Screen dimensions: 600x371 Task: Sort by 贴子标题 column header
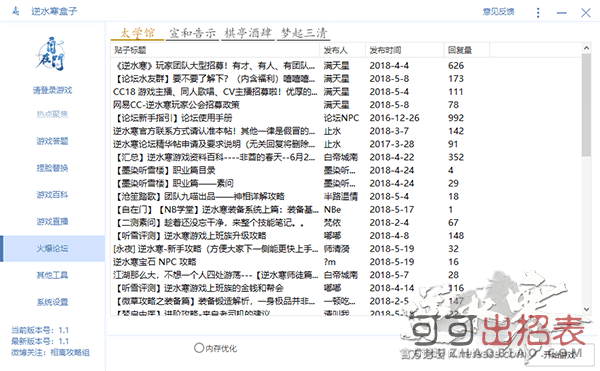(x=215, y=50)
